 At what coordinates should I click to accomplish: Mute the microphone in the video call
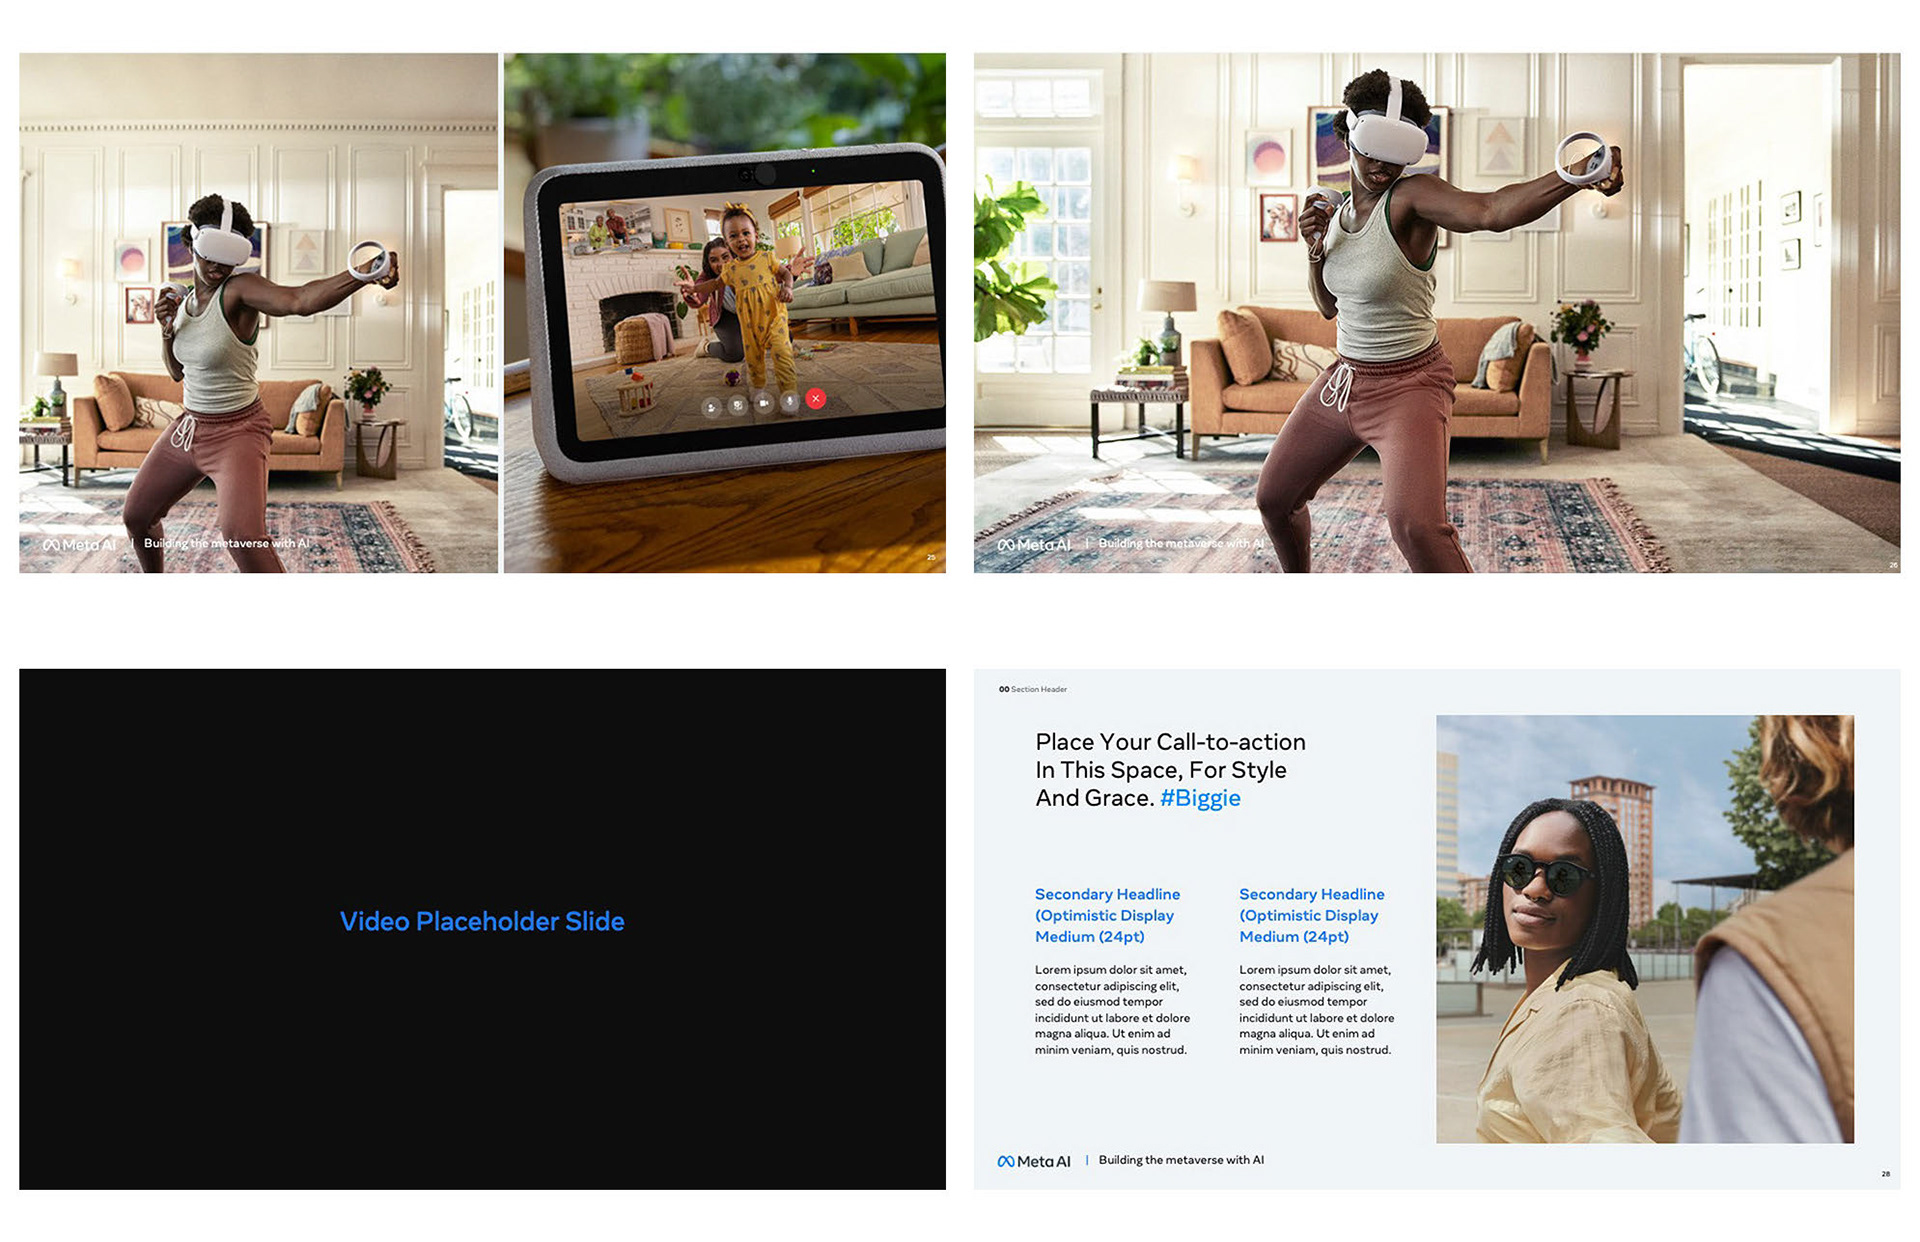(x=790, y=401)
